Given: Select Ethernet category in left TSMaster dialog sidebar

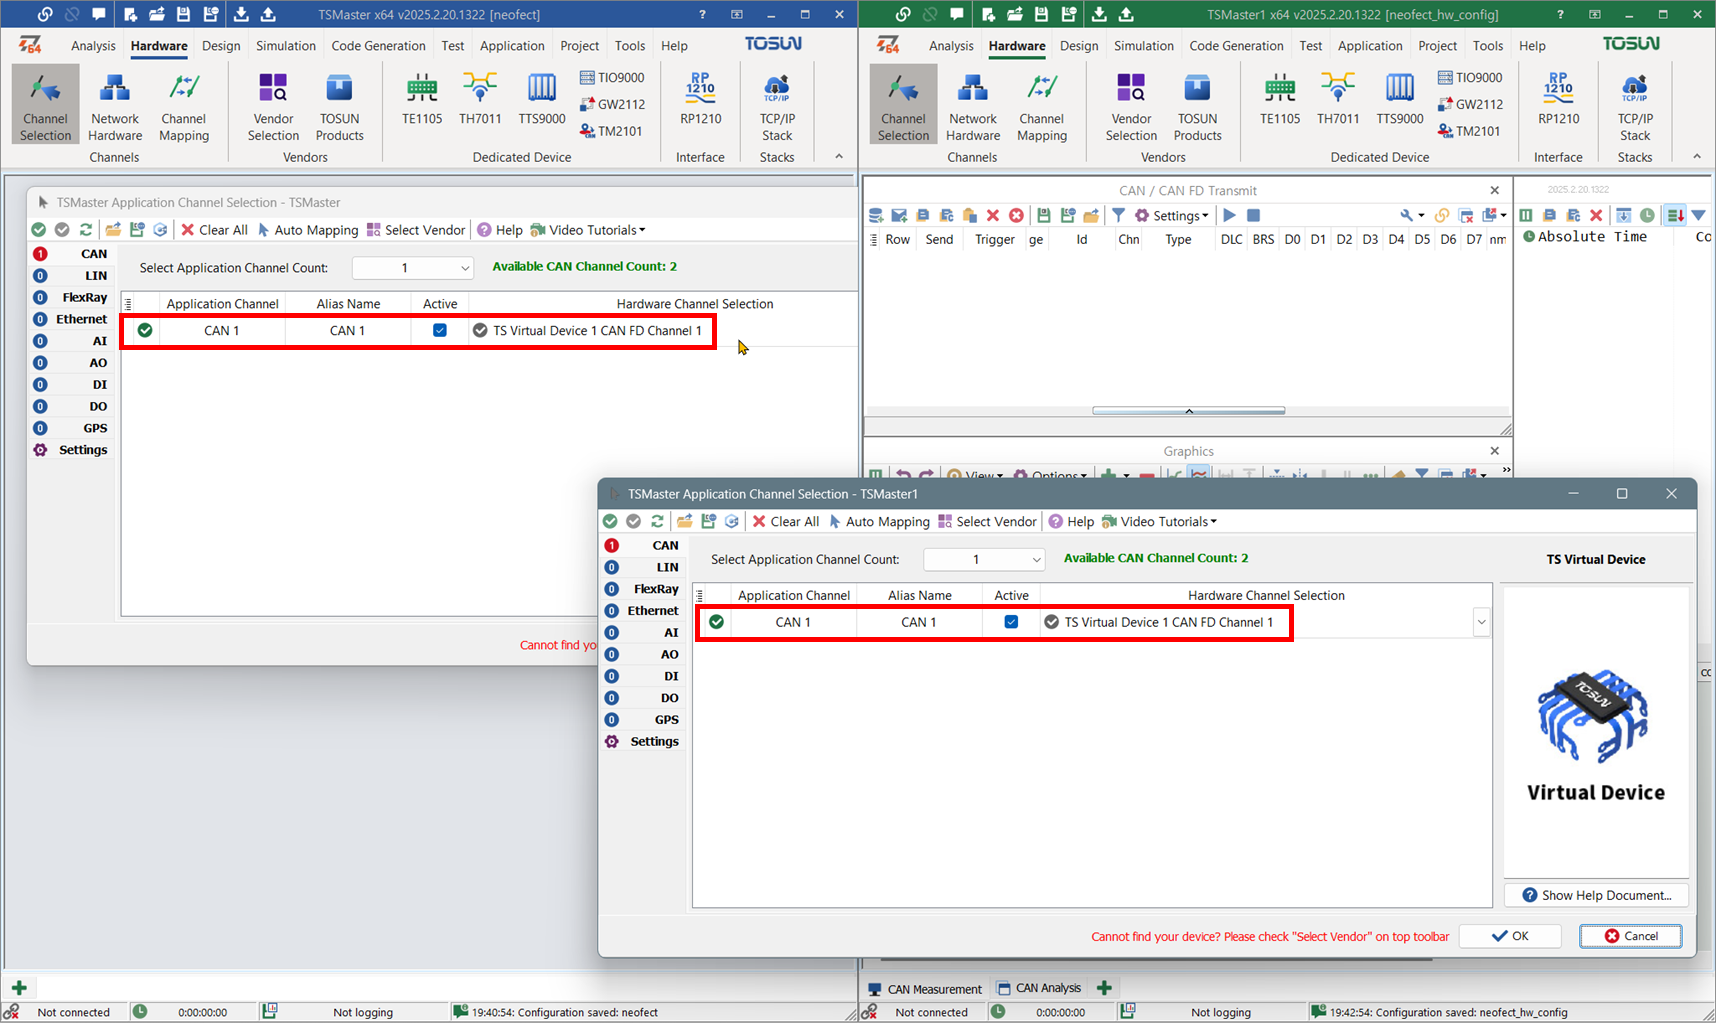Looking at the screenshot, I should click(70, 319).
